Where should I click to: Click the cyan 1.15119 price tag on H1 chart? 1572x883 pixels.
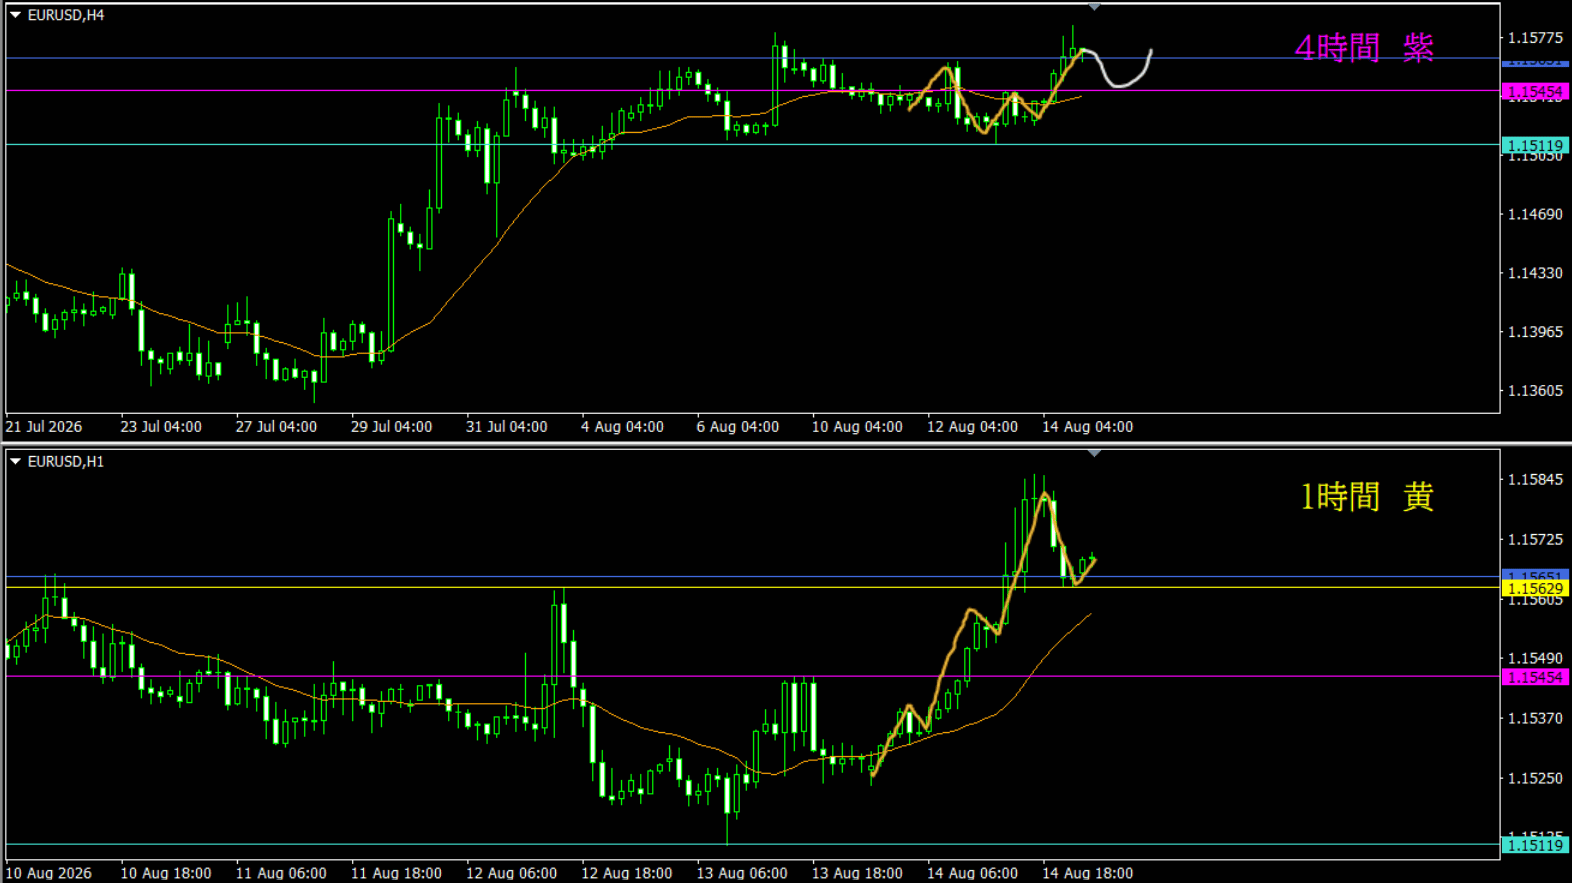click(1534, 845)
